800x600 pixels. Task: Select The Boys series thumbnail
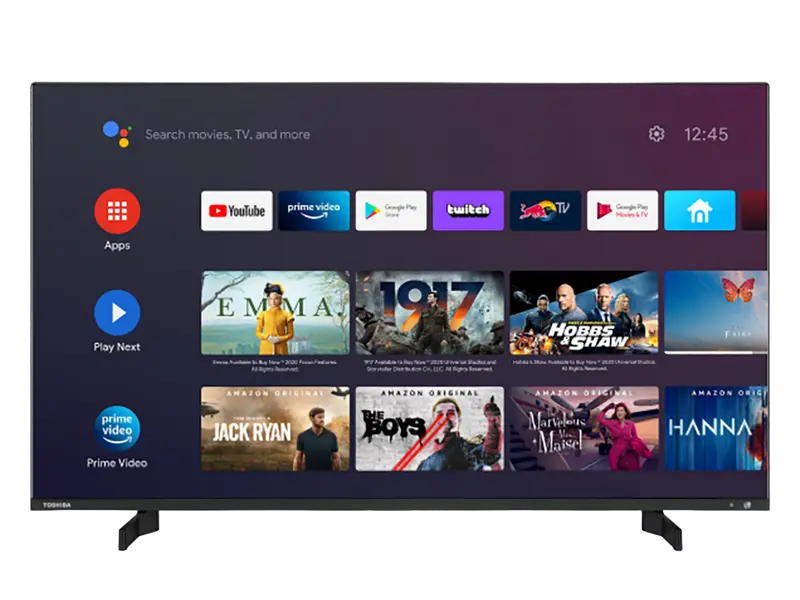pos(430,428)
